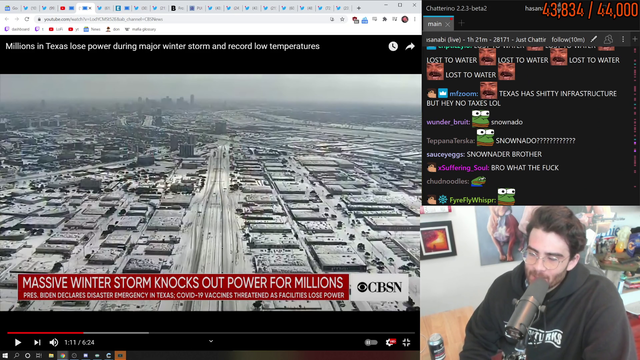Exit full screen in video player
This screenshot has height=360, width=640.
point(406,342)
